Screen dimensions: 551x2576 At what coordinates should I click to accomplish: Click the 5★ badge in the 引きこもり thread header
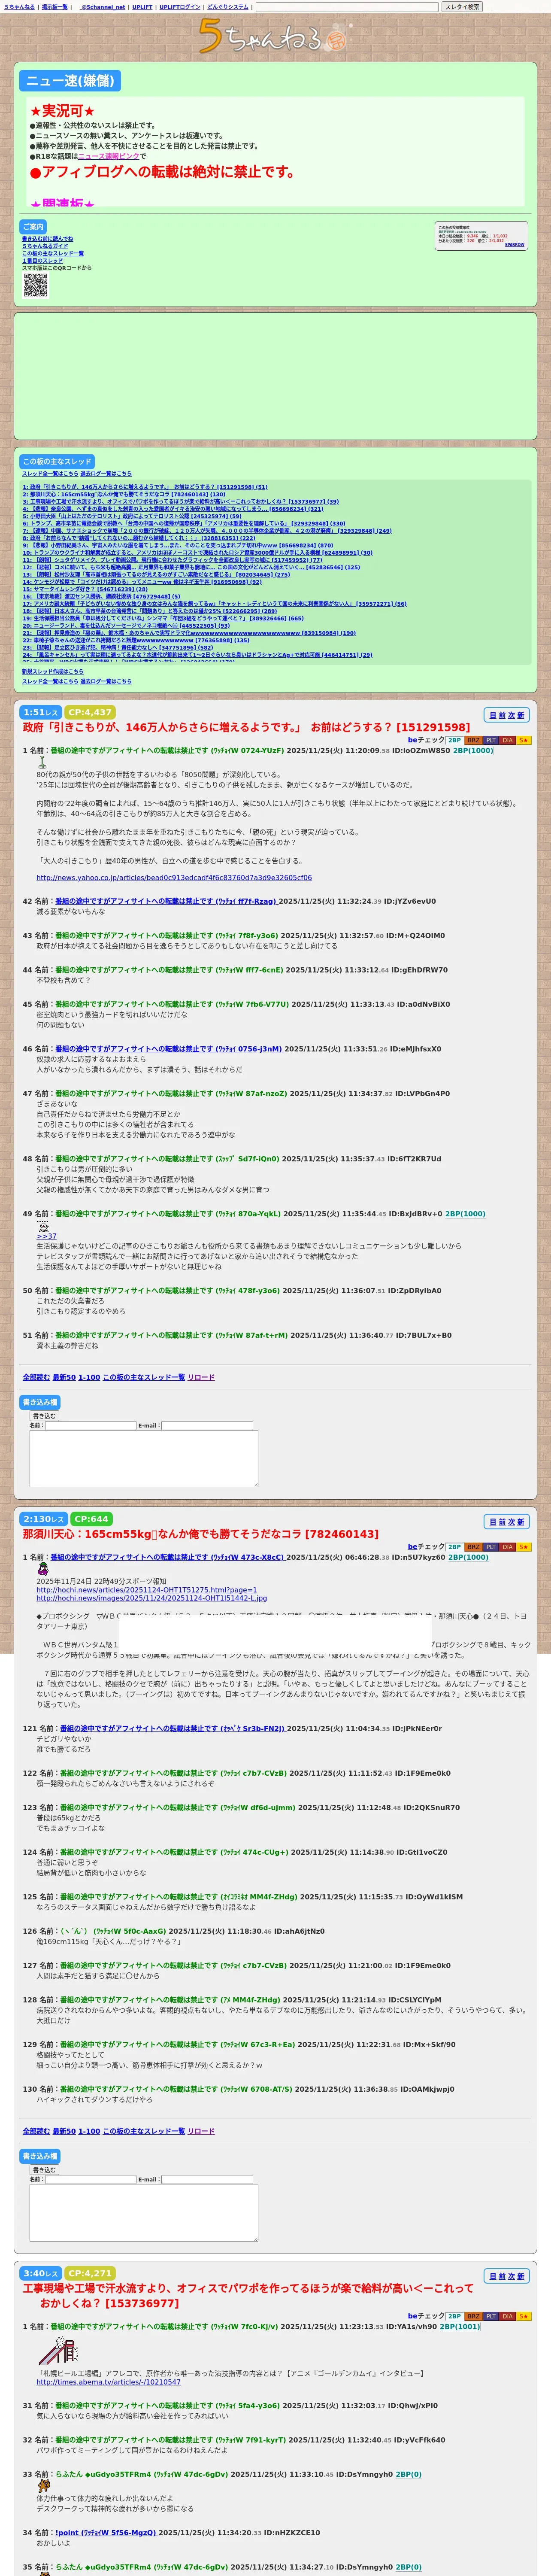pos(524,740)
